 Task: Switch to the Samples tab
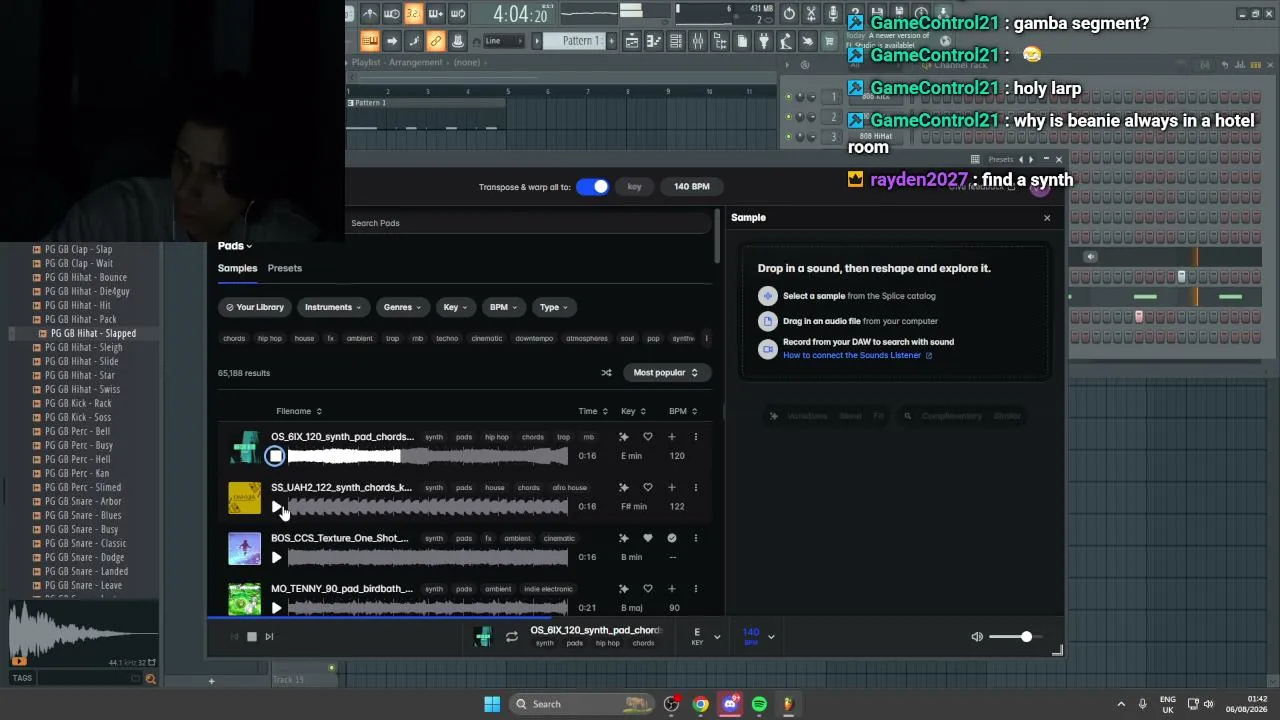[238, 268]
